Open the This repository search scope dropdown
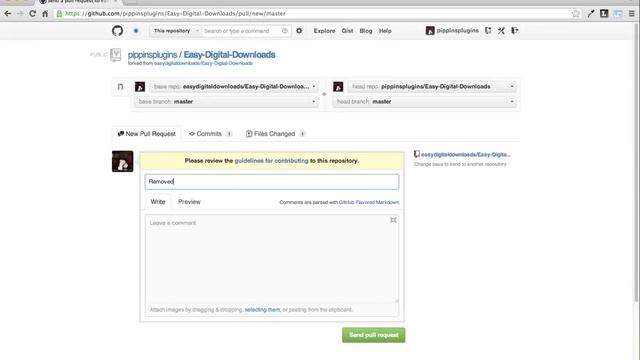This screenshot has height=360, width=640. click(175, 31)
